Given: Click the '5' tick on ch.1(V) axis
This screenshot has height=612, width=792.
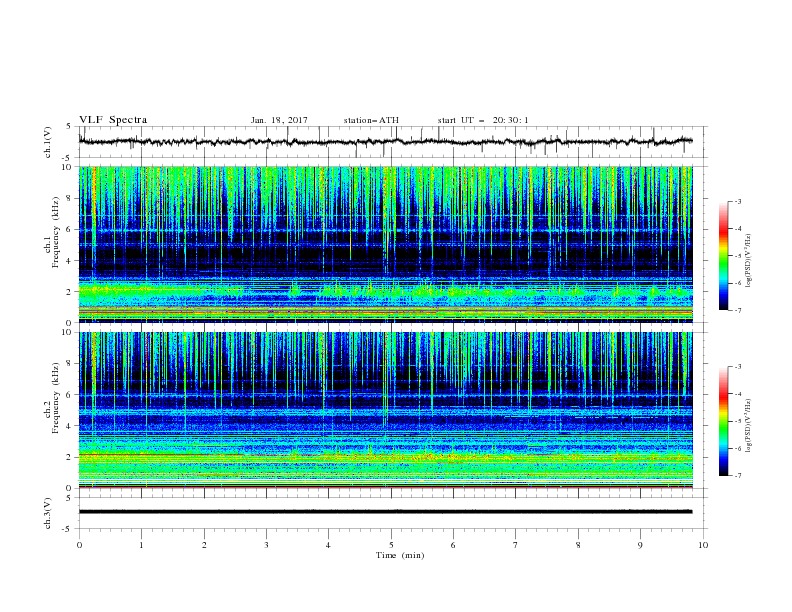Looking at the screenshot, I should [x=71, y=126].
